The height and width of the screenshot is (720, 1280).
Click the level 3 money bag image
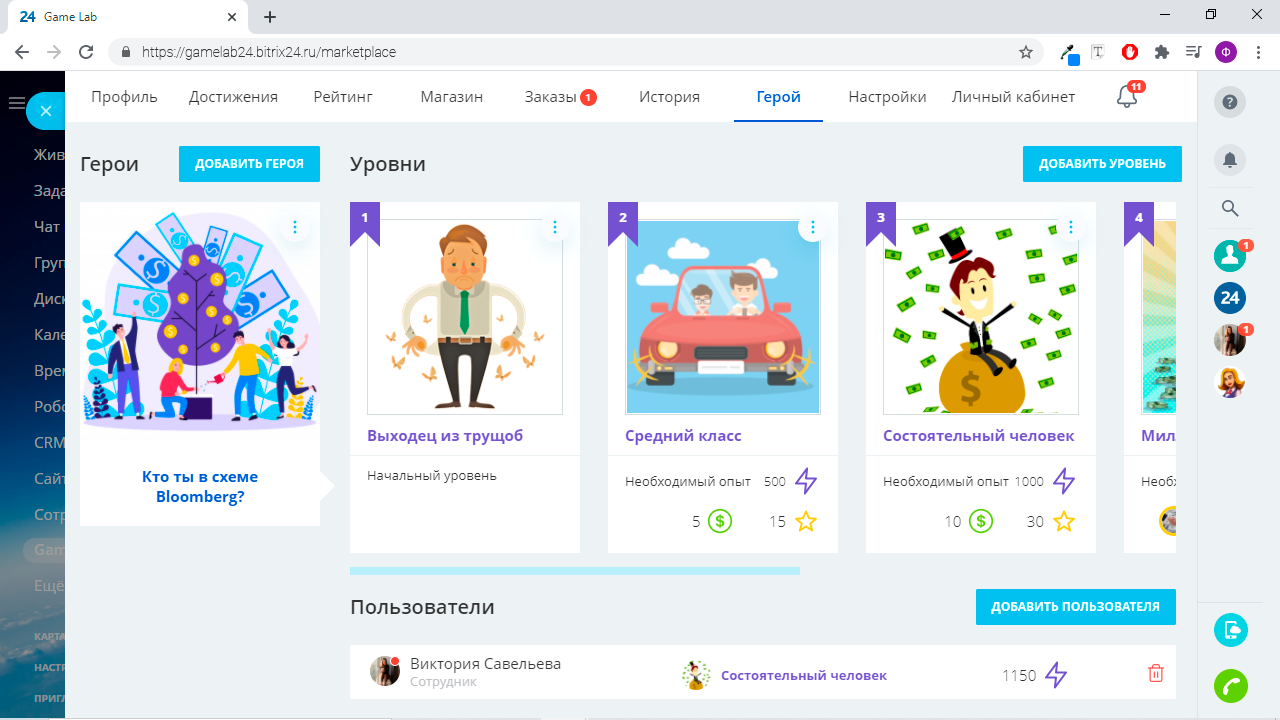click(x=981, y=317)
